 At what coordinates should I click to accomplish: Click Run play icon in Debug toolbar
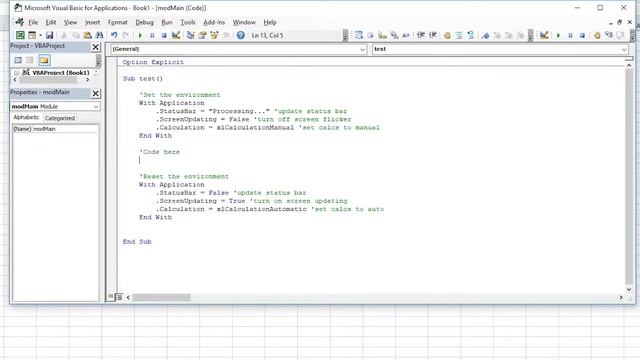pos(558,35)
